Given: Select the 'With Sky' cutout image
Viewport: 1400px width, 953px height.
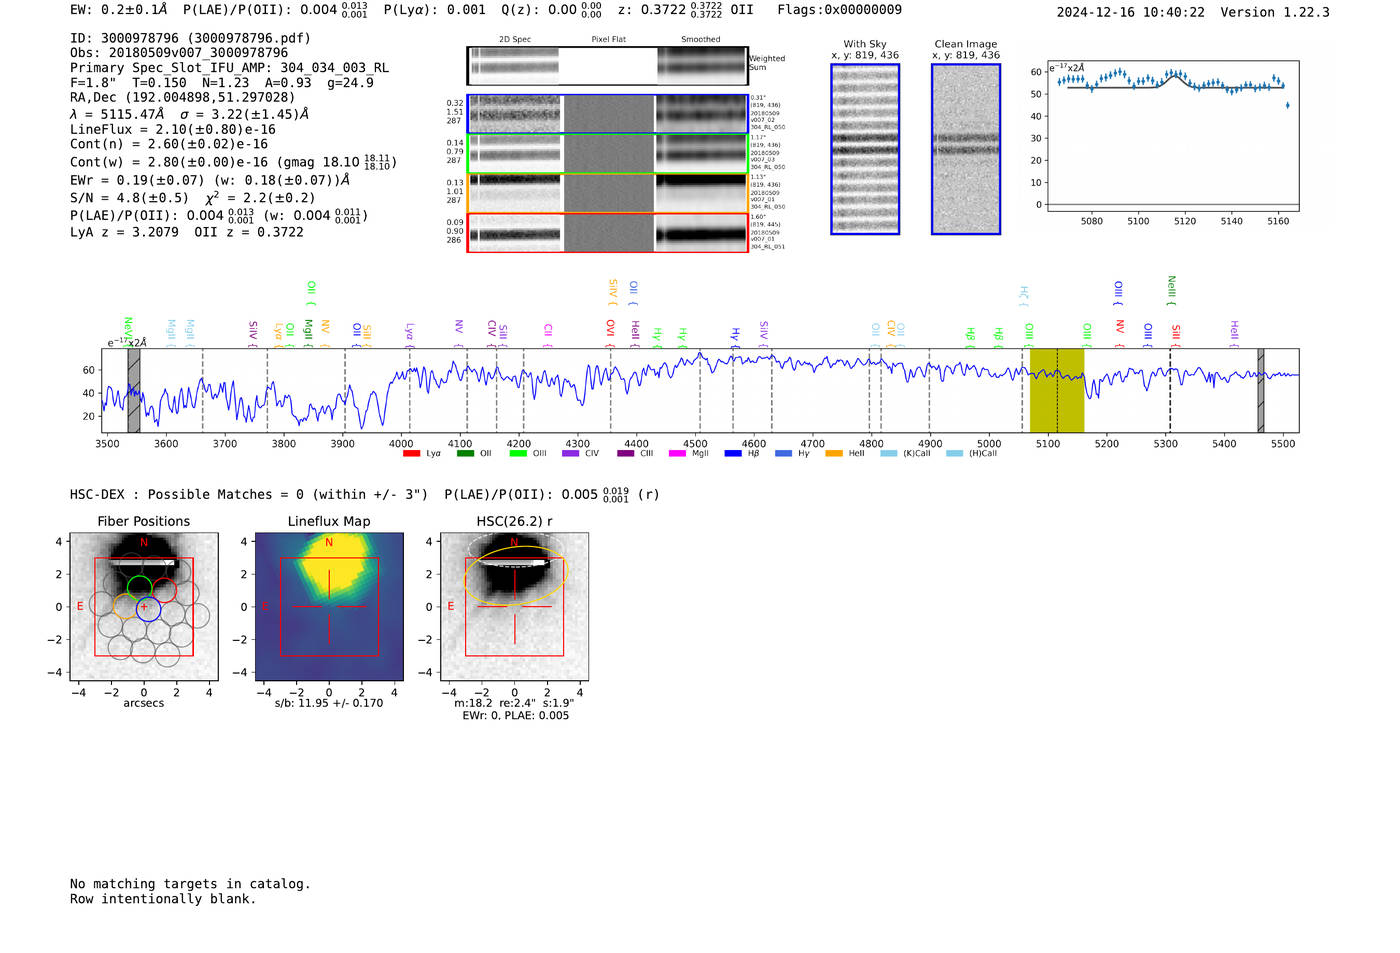Looking at the screenshot, I should click(x=865, y=149).
